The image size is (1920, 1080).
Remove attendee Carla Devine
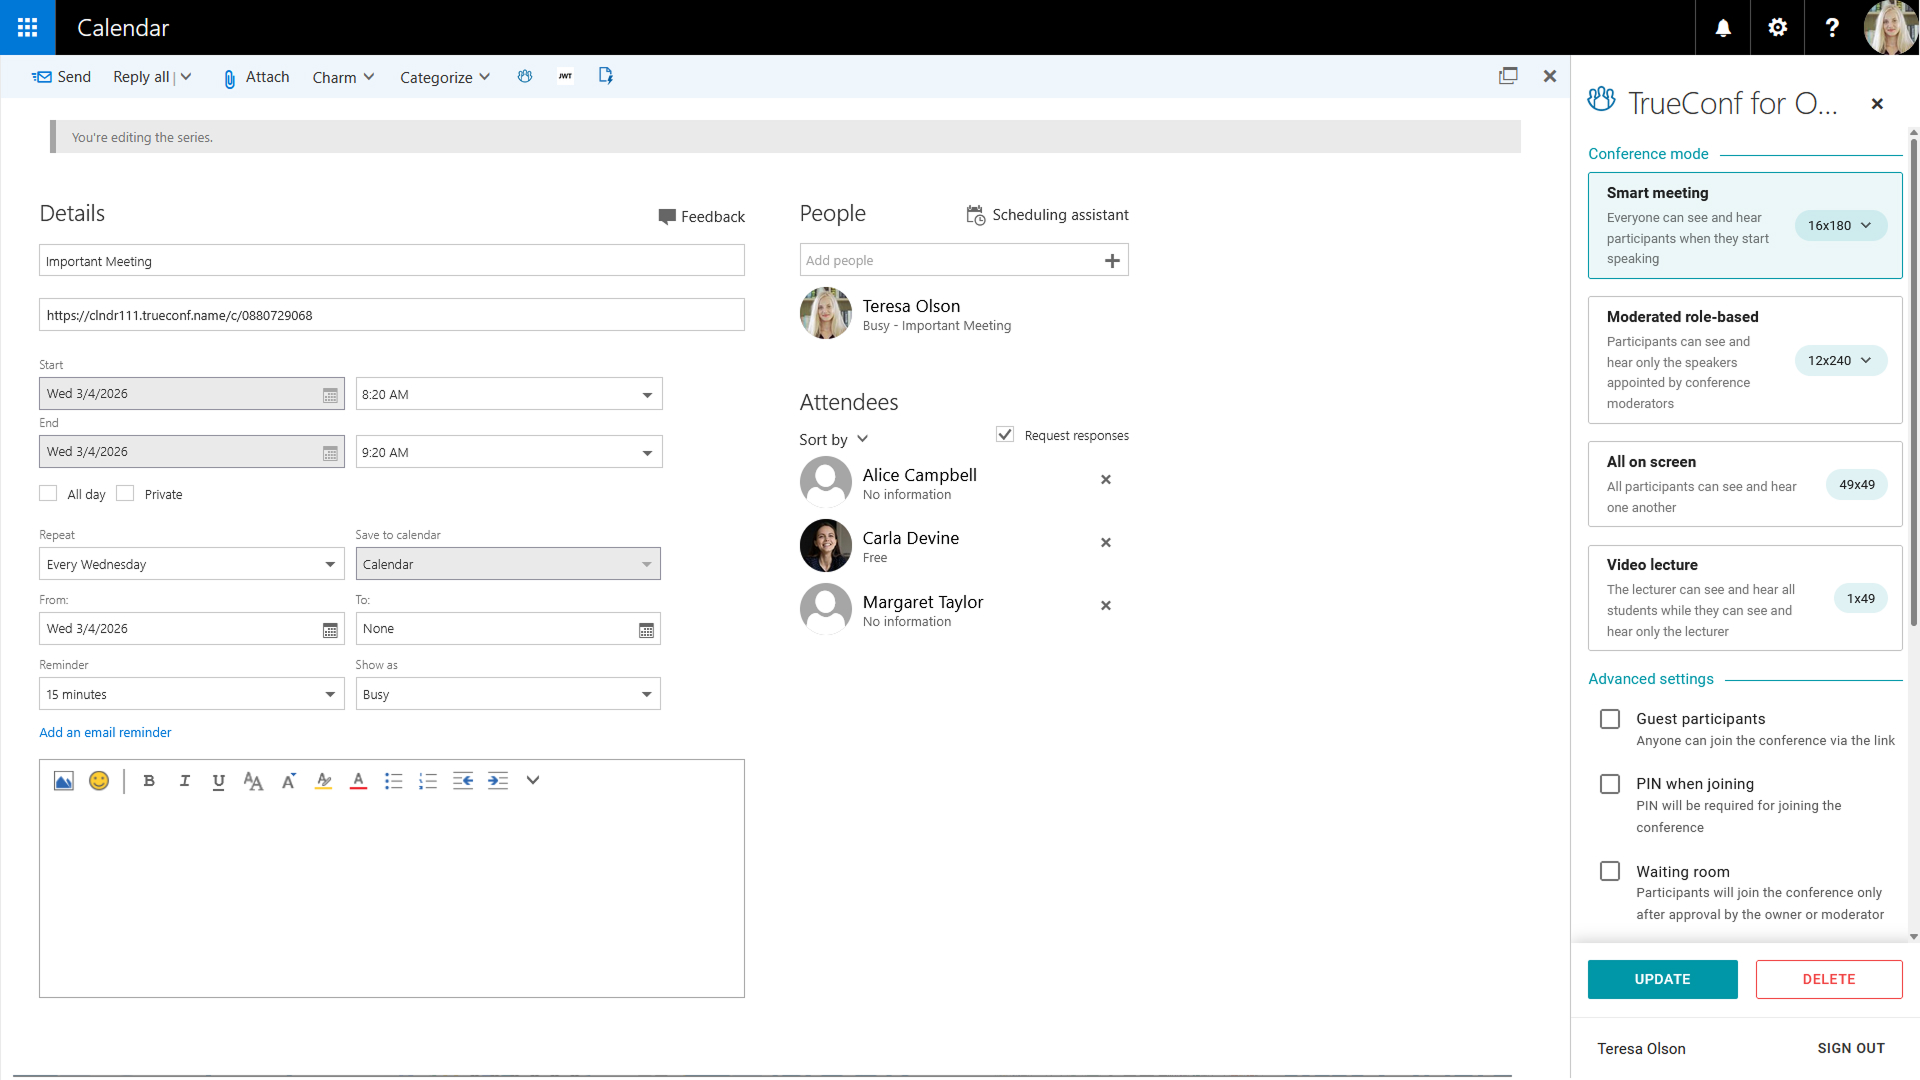[x=1105, y=543]
